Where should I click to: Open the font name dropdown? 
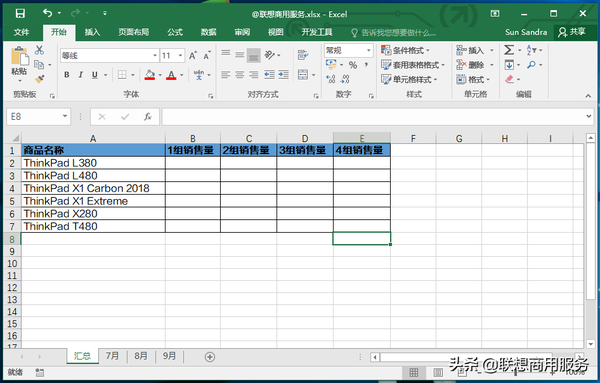point(155,55)
